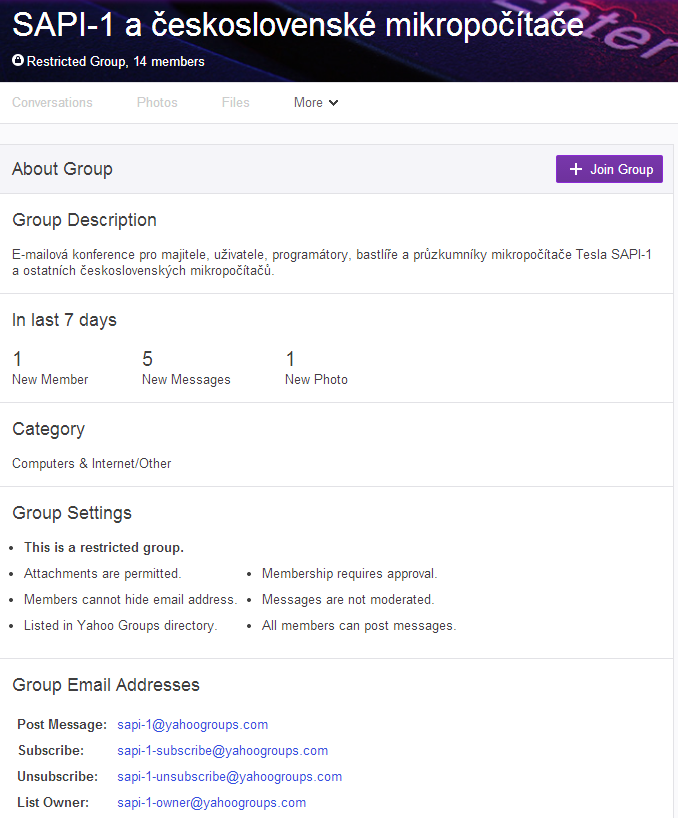Click the 'Computers & Internet/Other' category text

[x=91, y=463]
